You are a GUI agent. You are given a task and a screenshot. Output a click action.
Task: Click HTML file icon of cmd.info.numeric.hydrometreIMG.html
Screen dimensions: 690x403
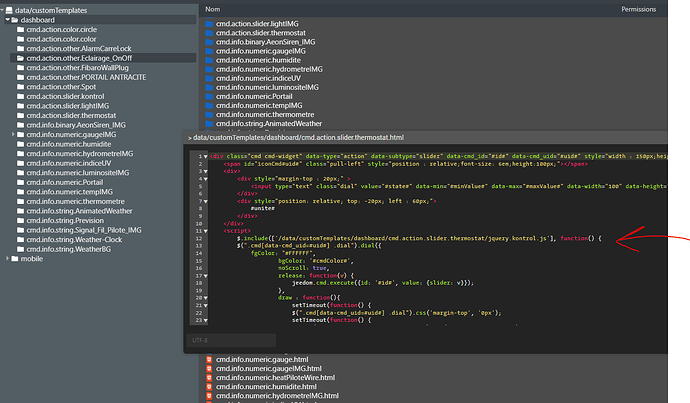click(x=209, y=396)
